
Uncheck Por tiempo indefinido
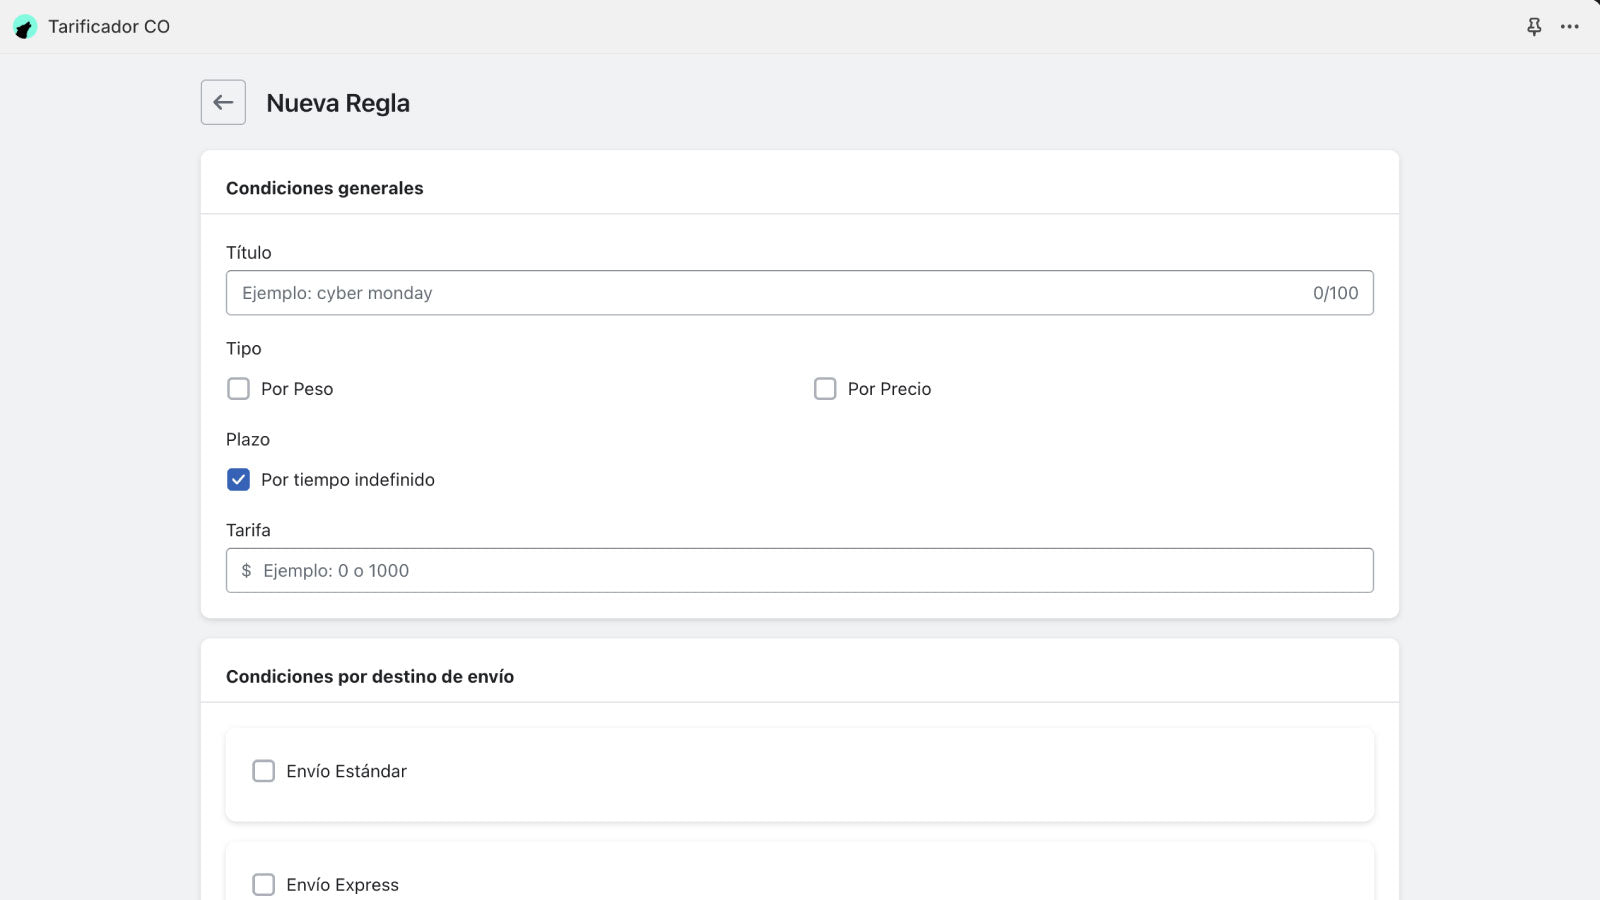tap(238, 480)
